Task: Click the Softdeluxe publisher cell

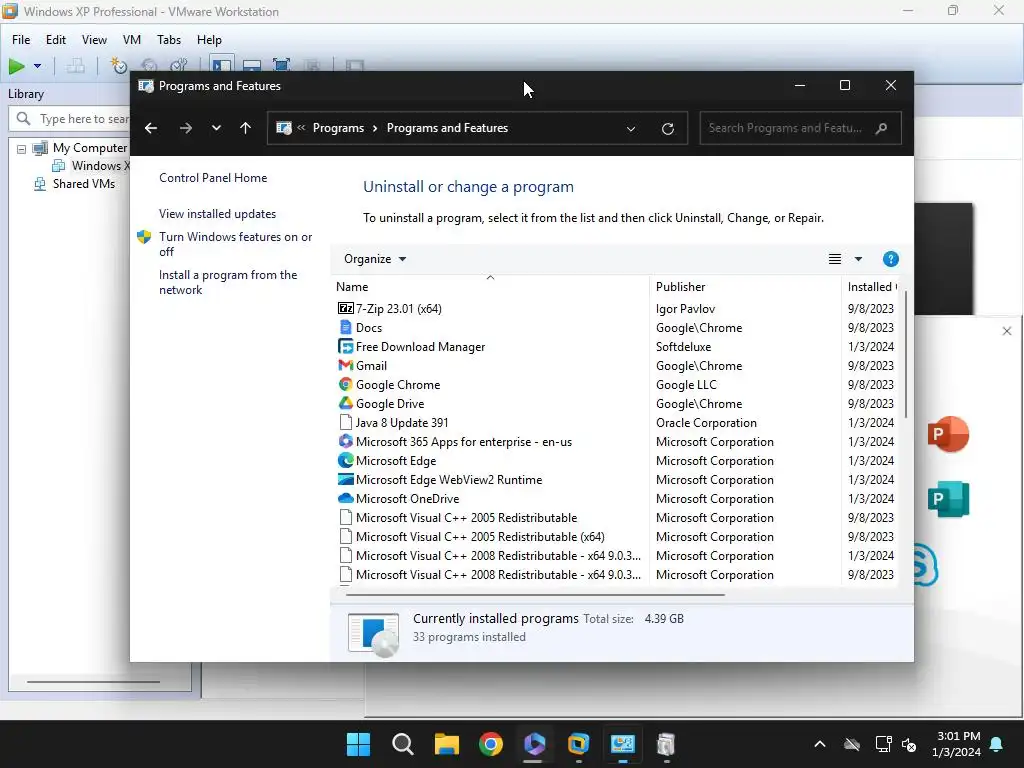Action: point(683,347)
